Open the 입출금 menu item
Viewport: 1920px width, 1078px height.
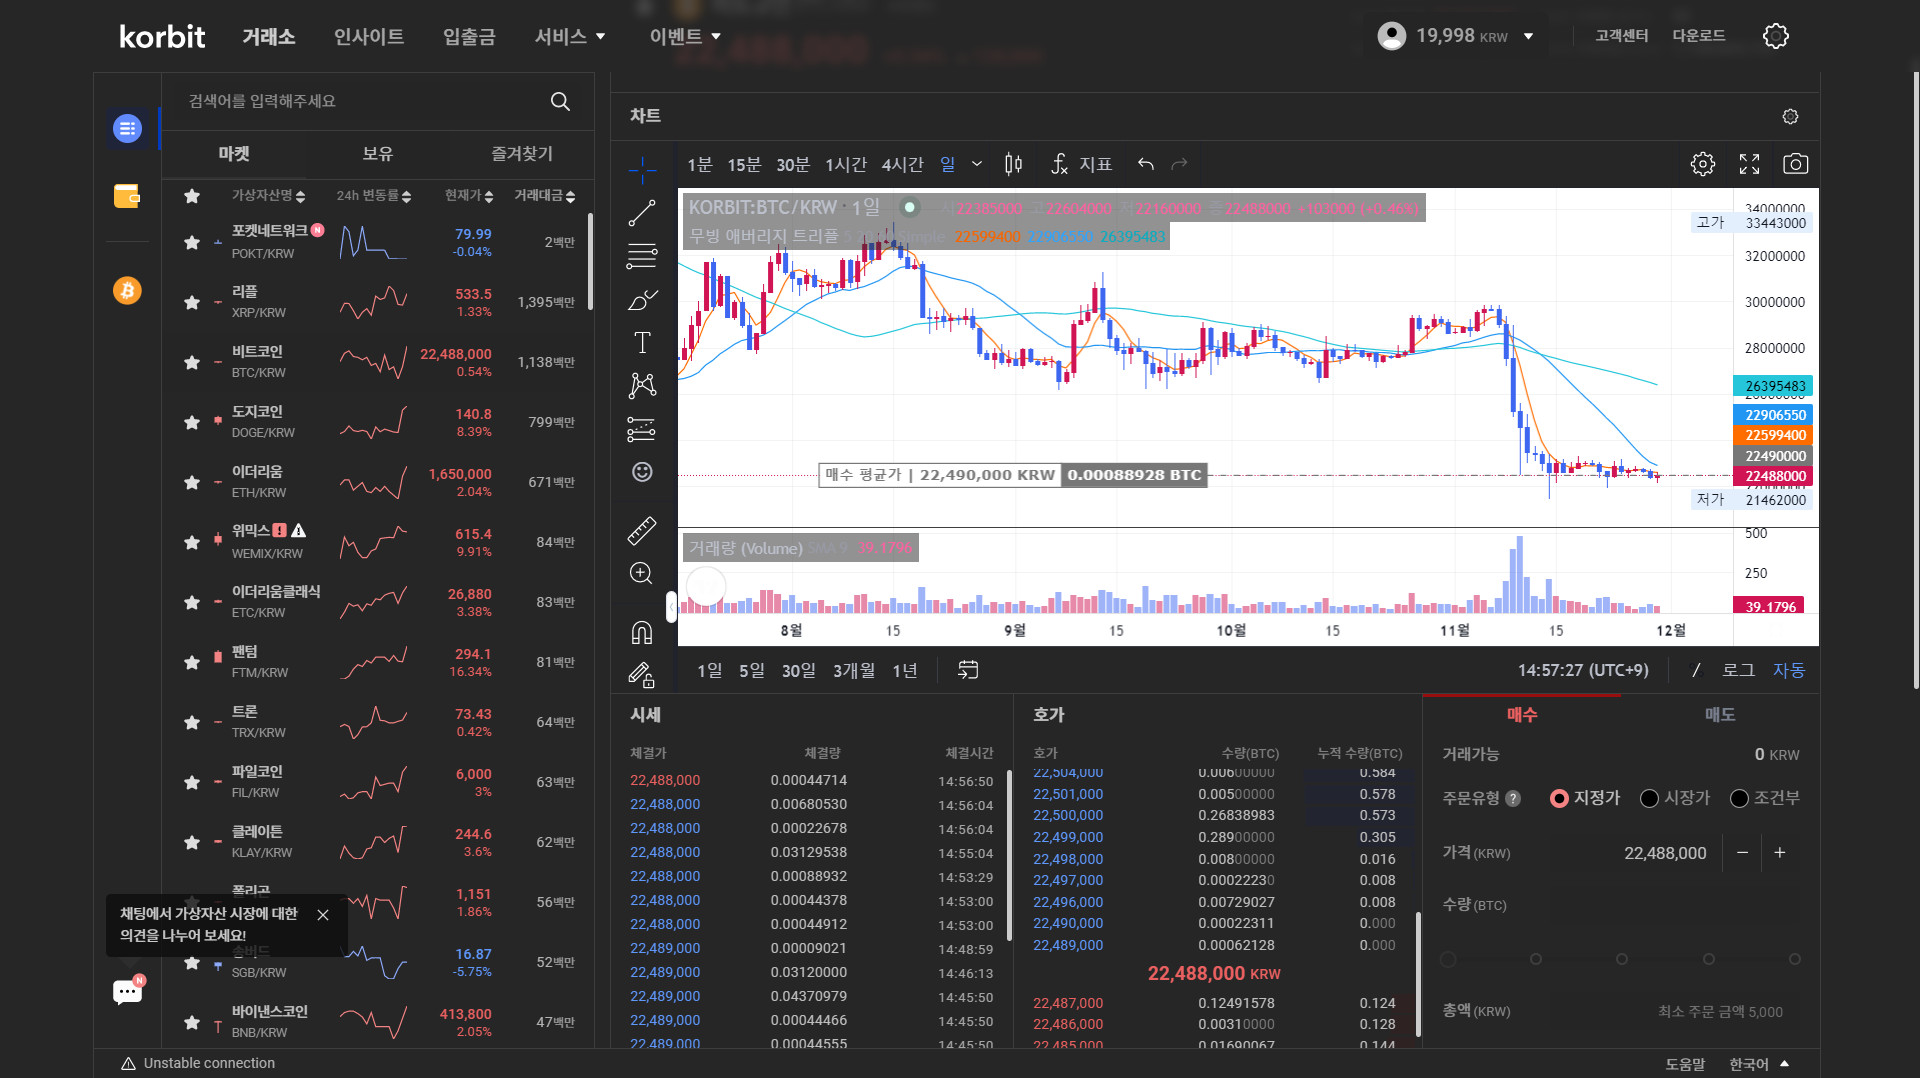tap(469, 37)
